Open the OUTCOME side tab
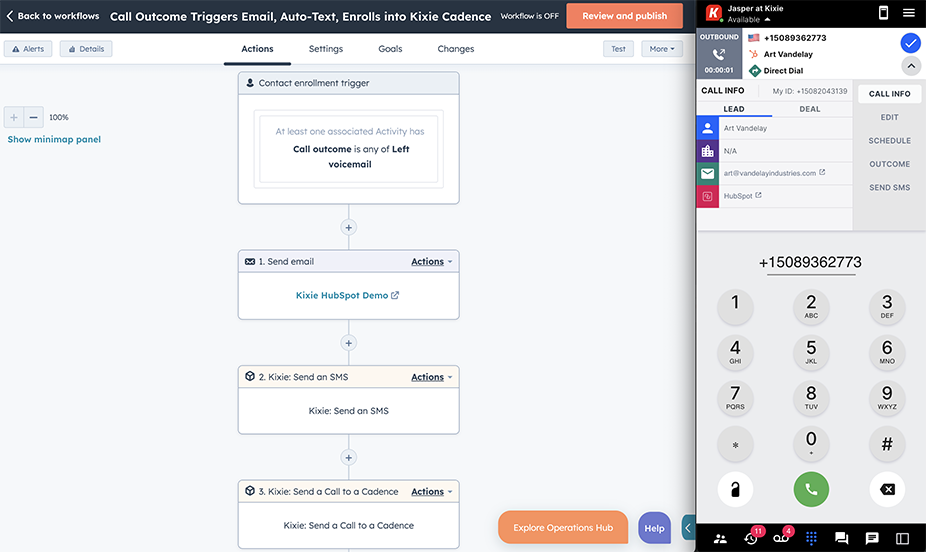 tap(889, 164)
